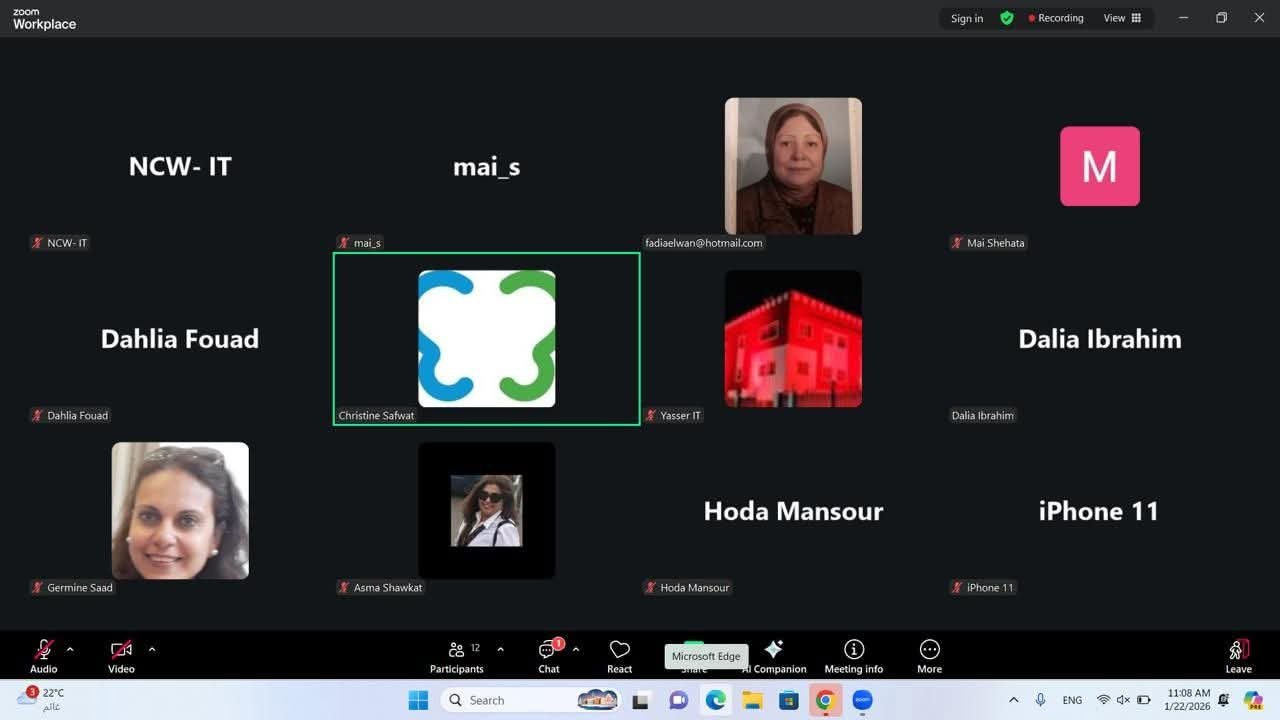Screen dimensions: 1280x720
Task: Click the Recording indicator
Action: [1056, 18]
